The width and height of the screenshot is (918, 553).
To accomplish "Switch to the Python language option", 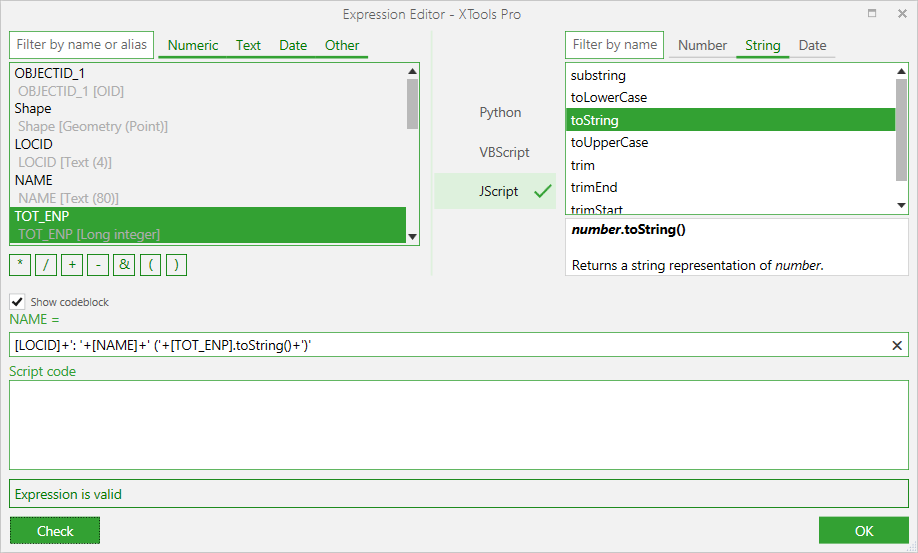I will point(500,113).
